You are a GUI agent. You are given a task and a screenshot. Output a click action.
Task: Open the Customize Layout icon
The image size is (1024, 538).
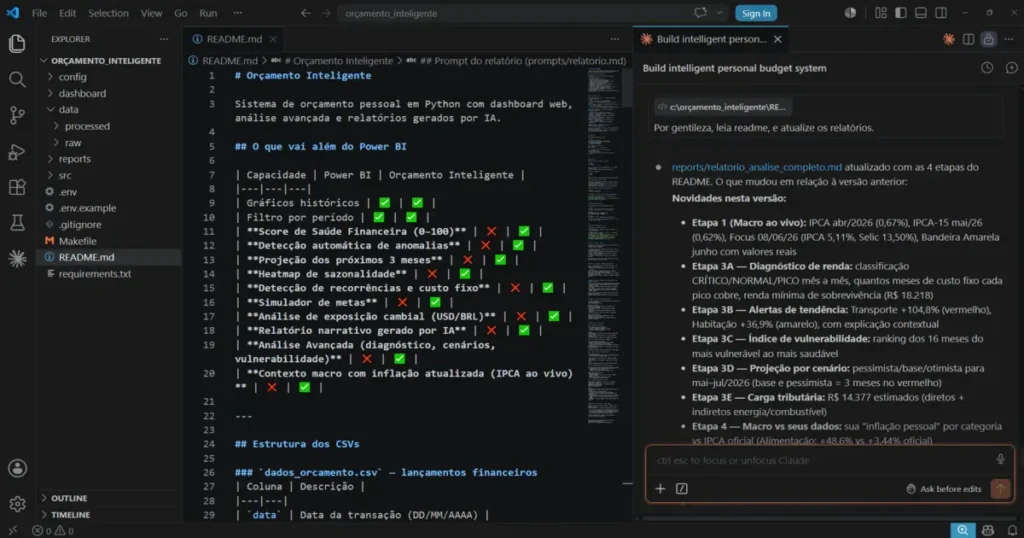coord(881,12)
